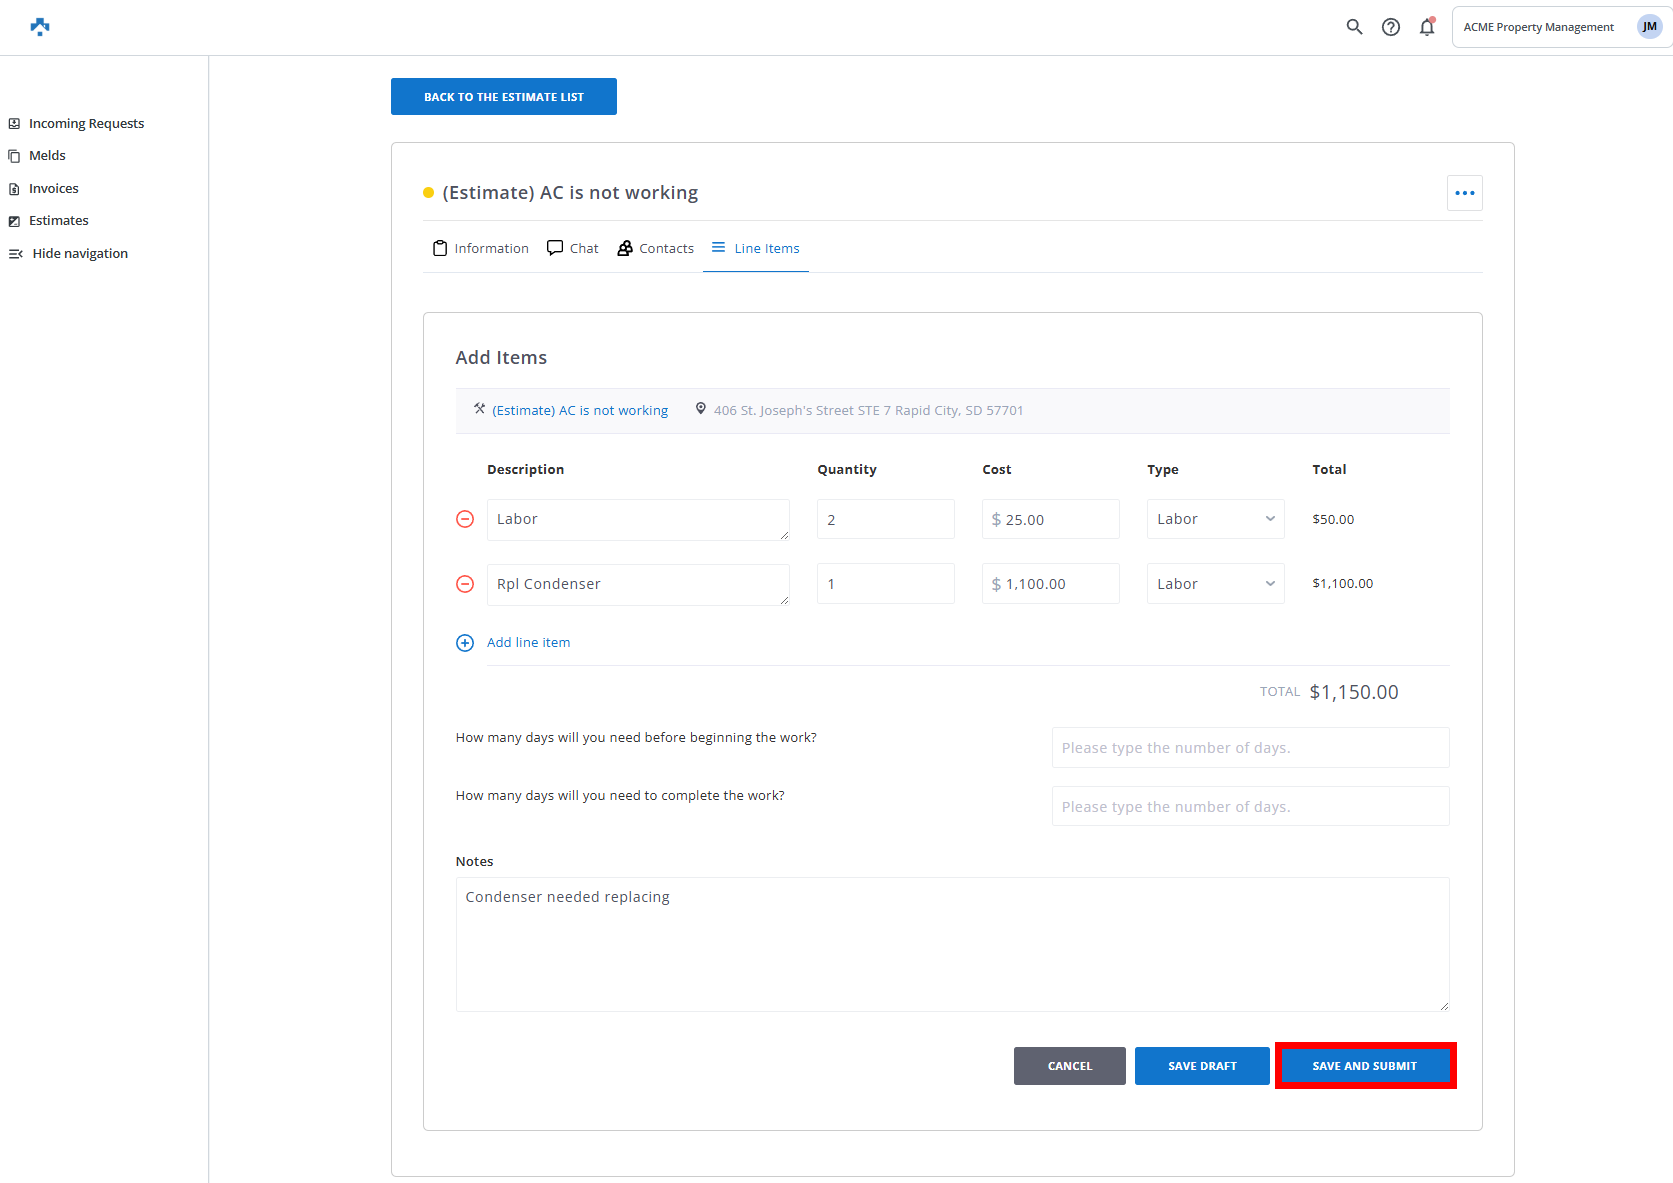Click Back to the Estimate List

(x=503, y=97)
